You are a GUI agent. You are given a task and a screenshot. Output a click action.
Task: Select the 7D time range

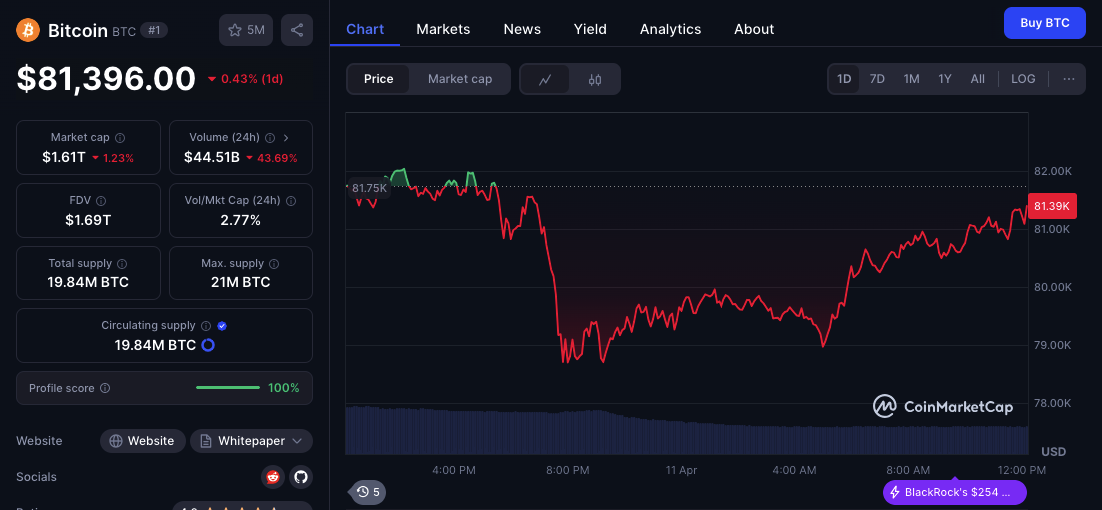[877, 79]
